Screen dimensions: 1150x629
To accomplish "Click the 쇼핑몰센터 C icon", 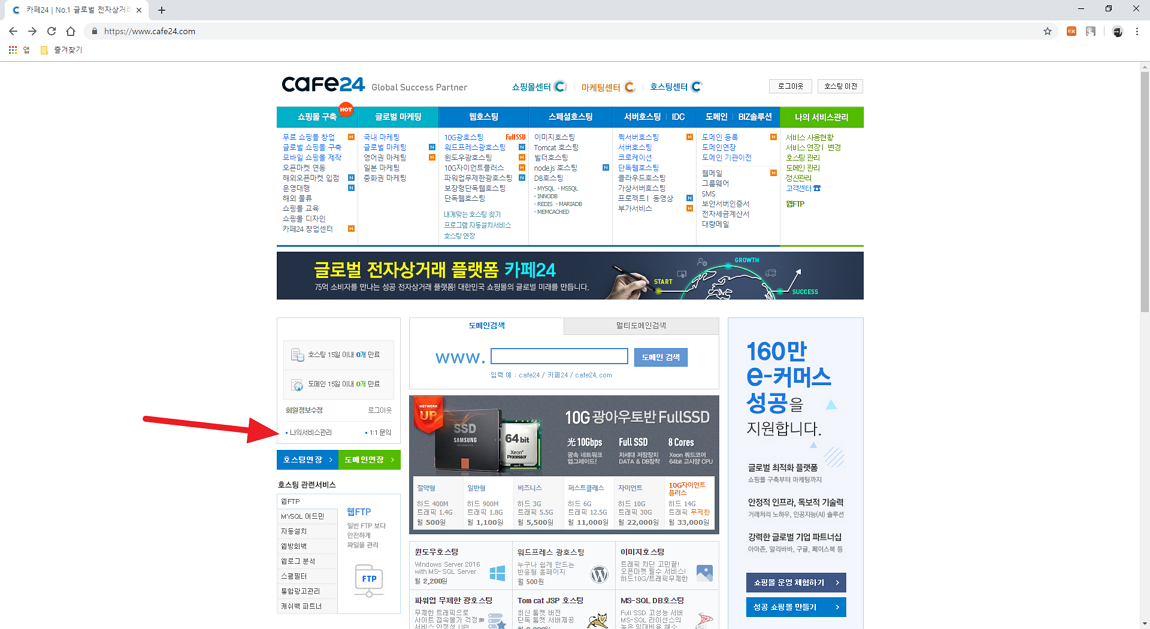I will pyautogui.click(x=560, y=87).
